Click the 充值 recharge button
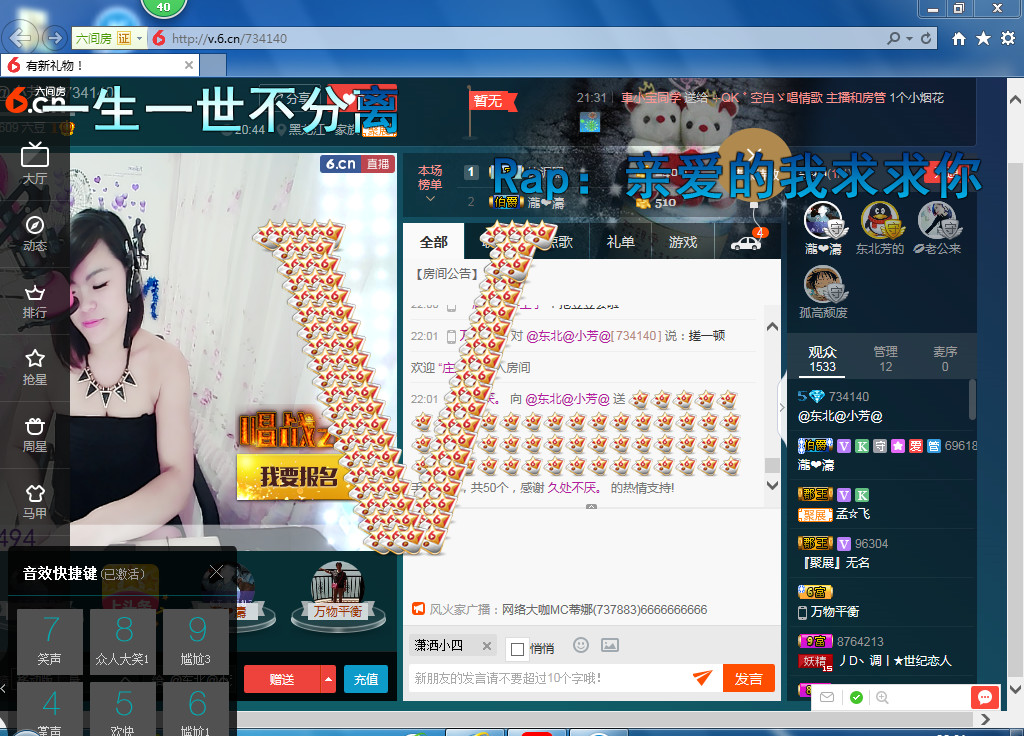 tap(366, 679)
